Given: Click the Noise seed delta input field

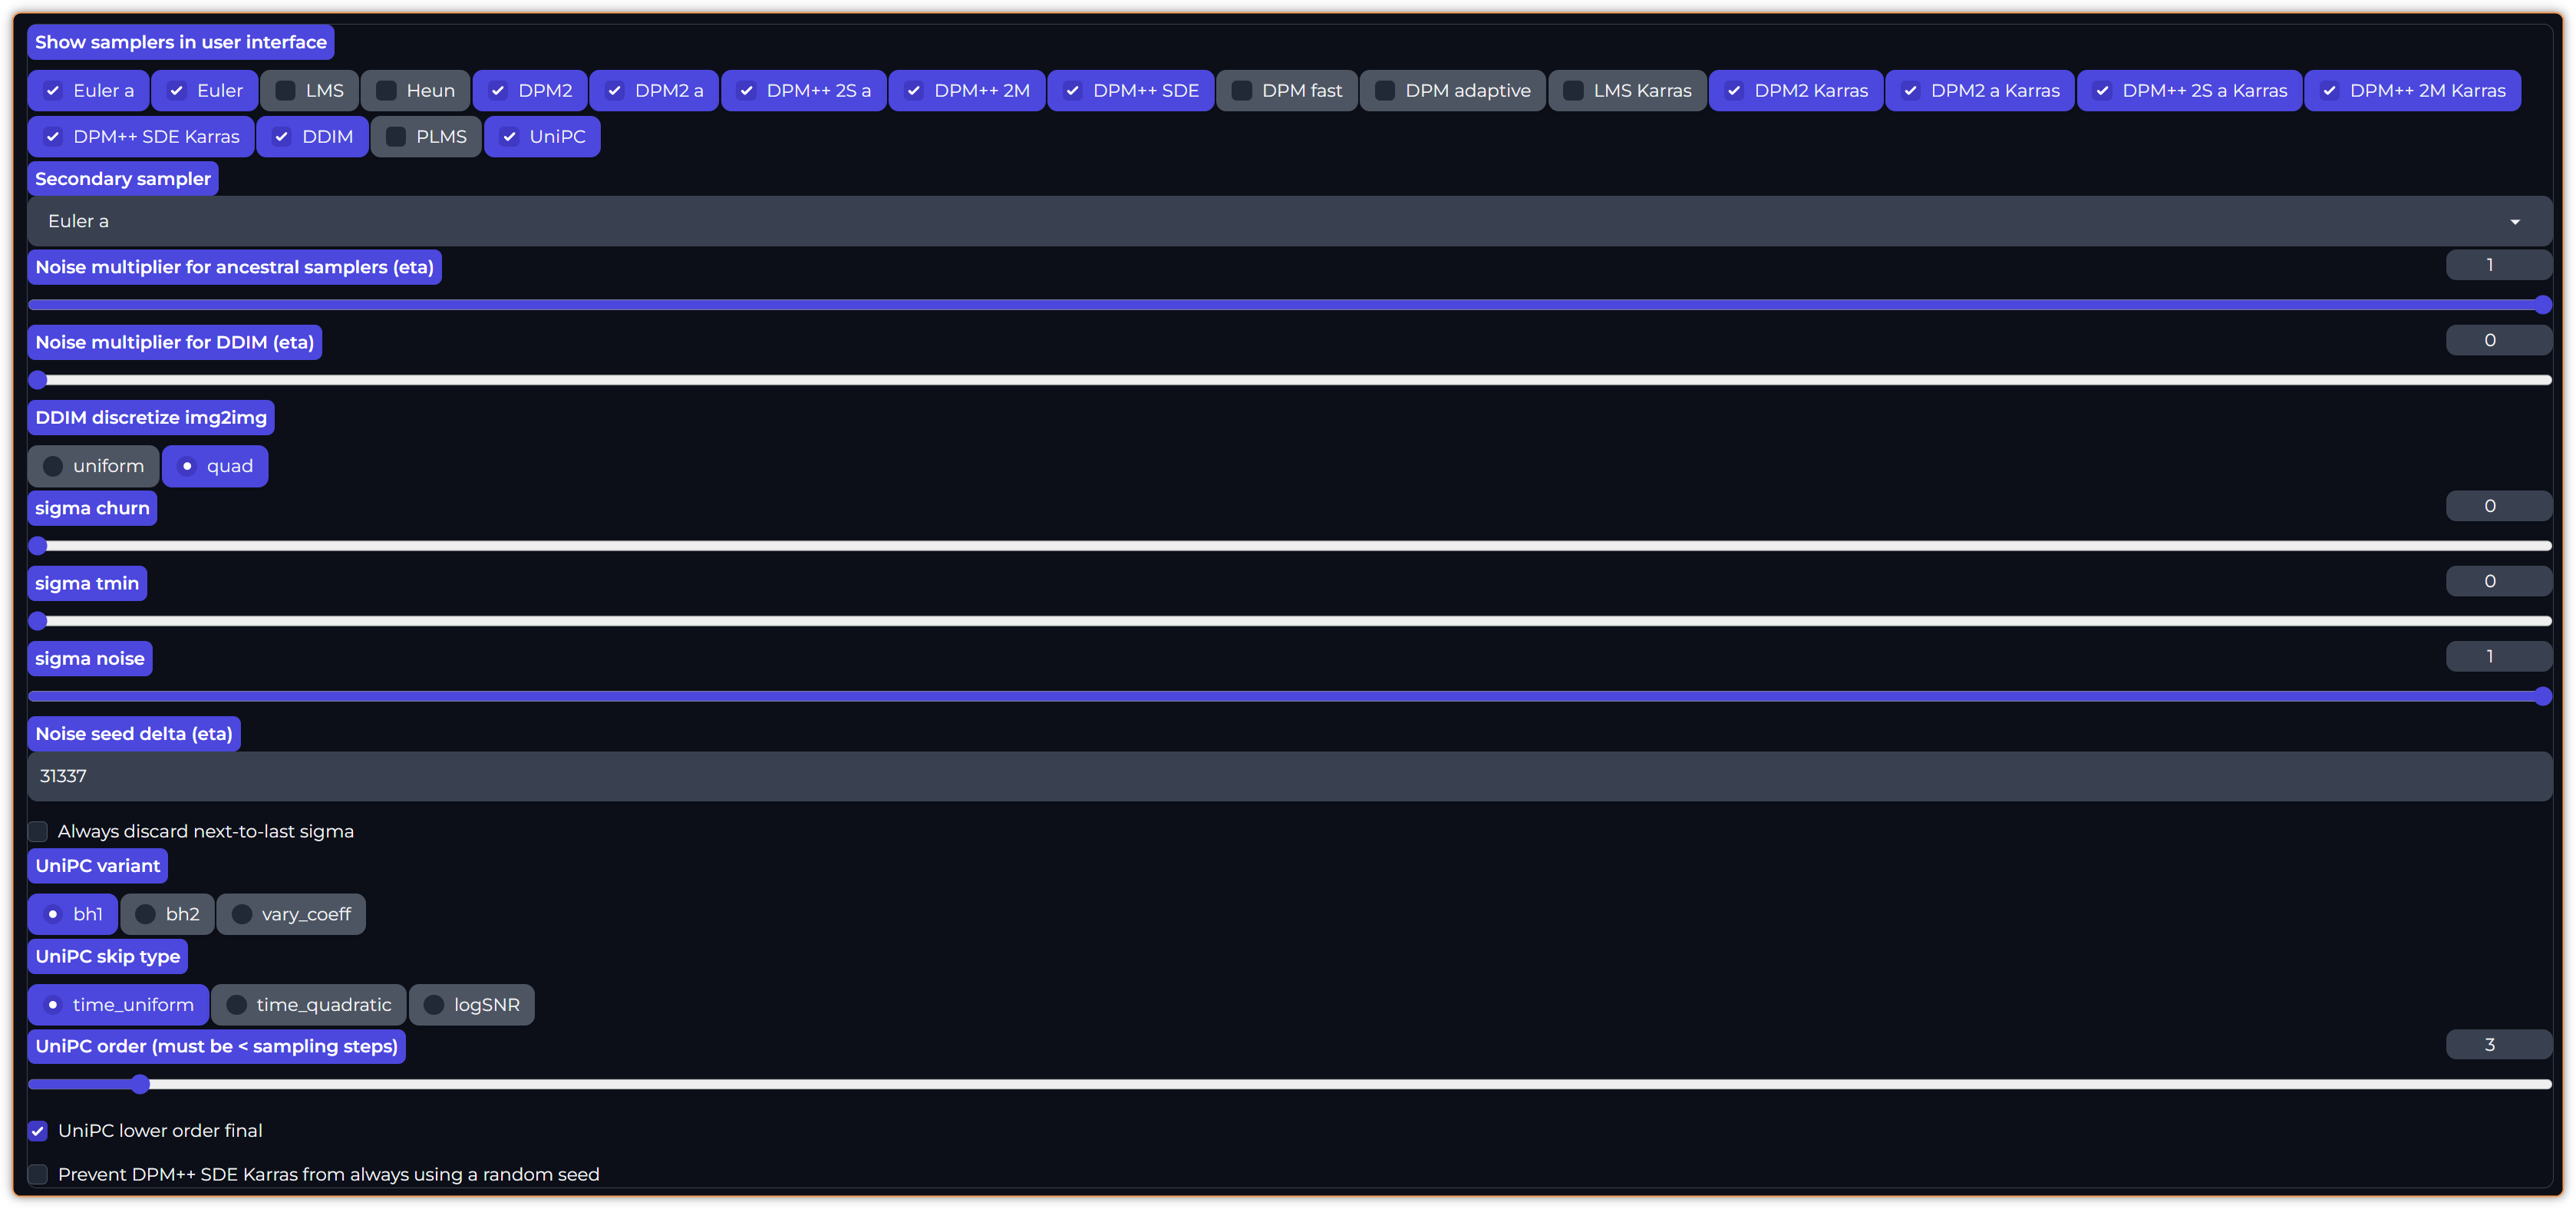Looking at the screenshot, I should 1288,776.
